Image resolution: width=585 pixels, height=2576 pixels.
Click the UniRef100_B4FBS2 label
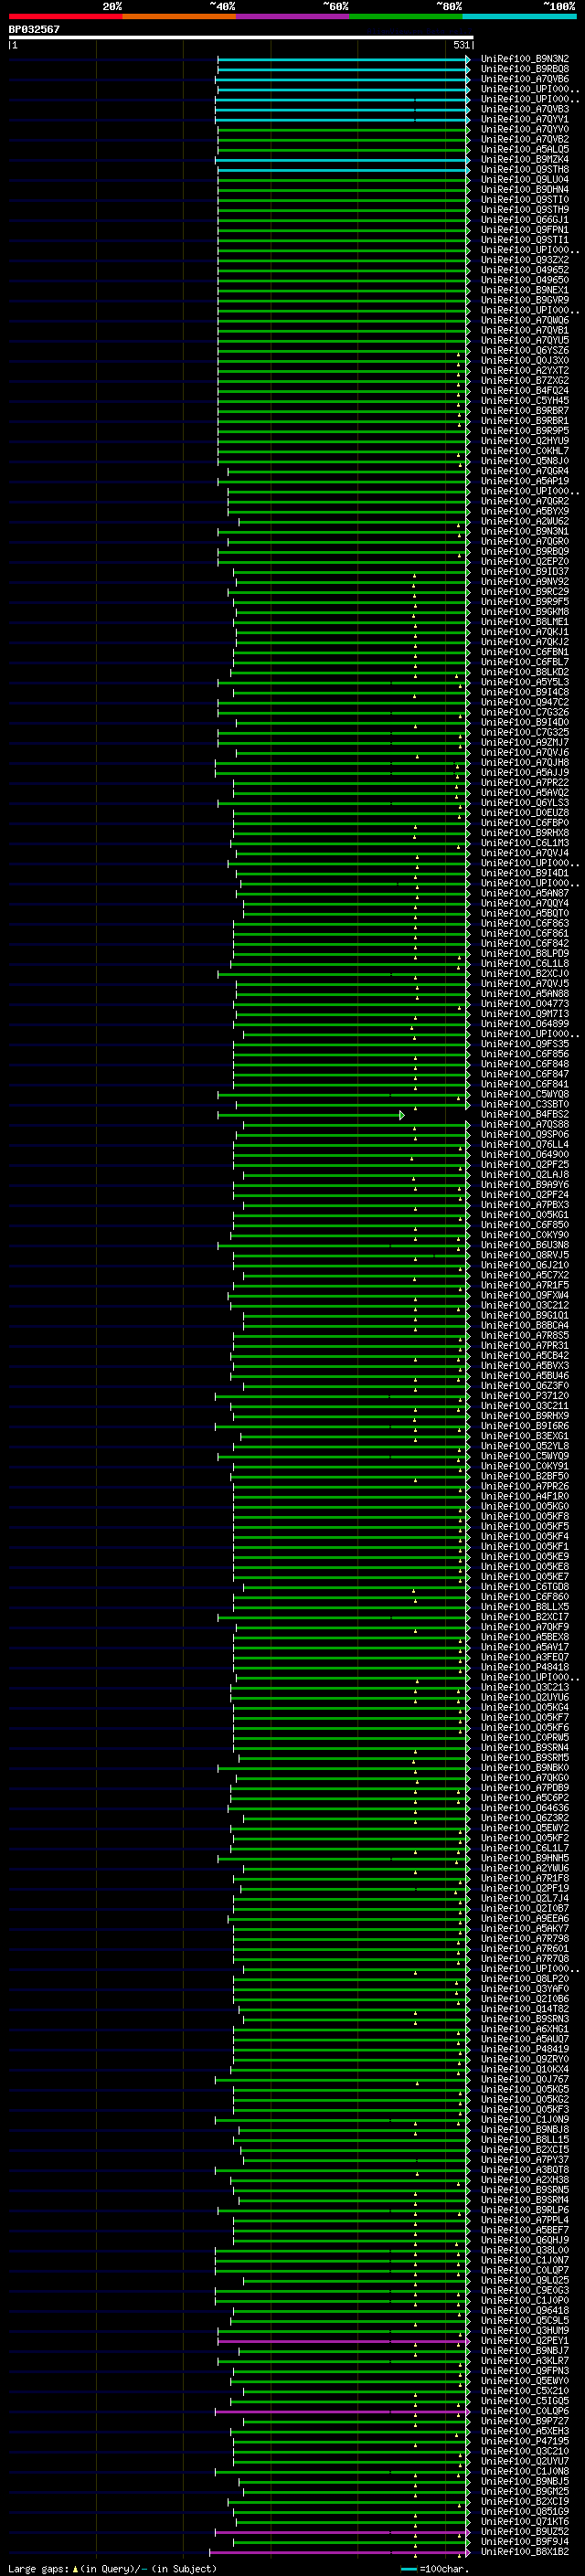coord(525,1115)
